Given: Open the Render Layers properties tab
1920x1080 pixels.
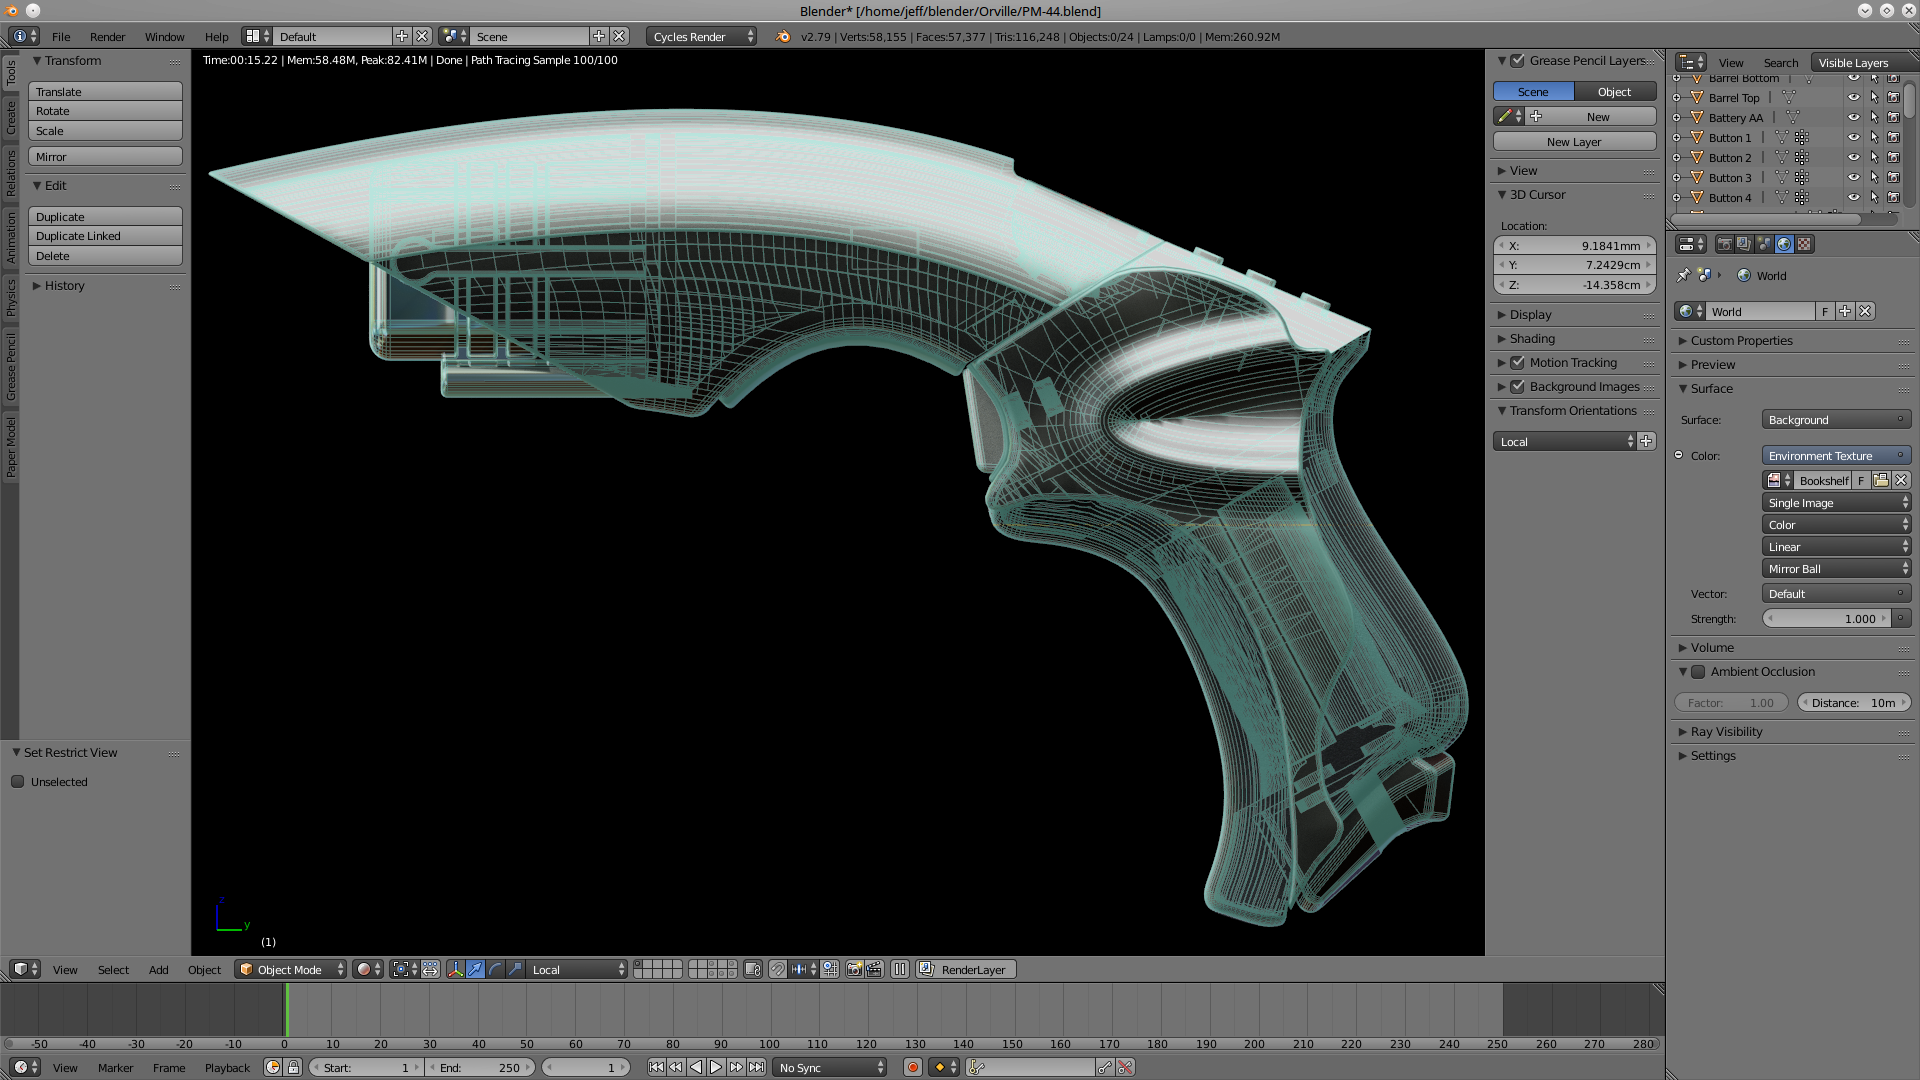Looking at the screenshot, I should (x=1744, y=244).
